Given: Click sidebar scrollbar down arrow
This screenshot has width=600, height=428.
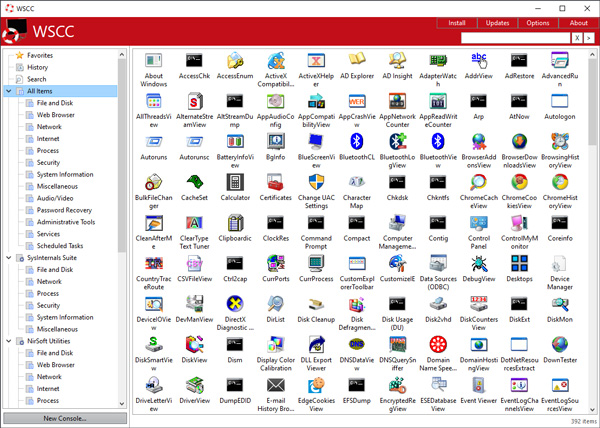Looking at the screenshot, I should tap(122, 404).
